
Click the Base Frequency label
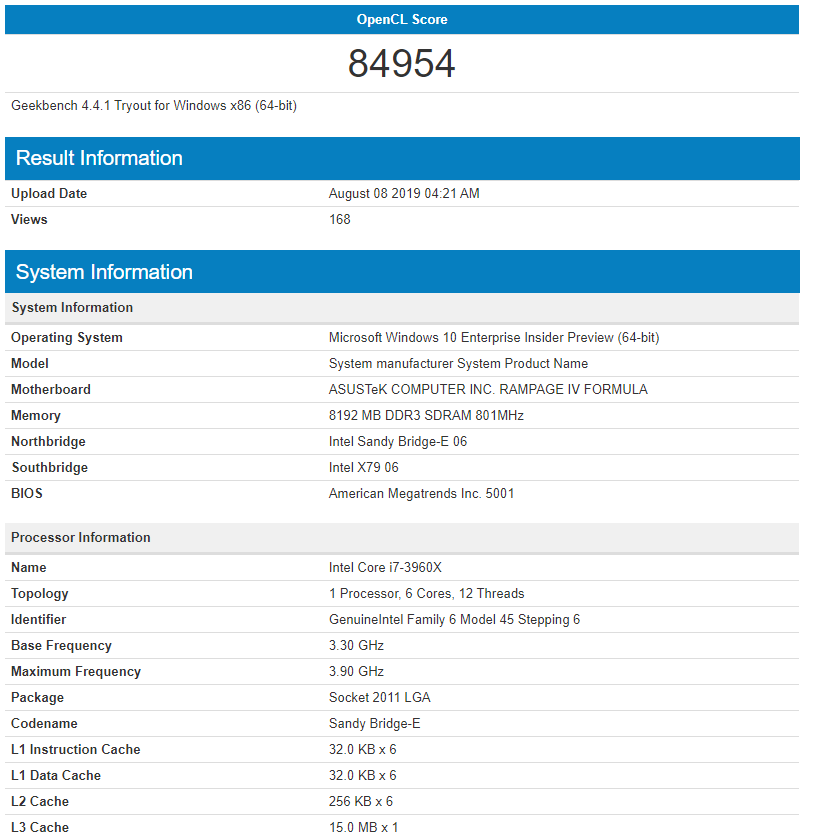click(x=61, y=646)
